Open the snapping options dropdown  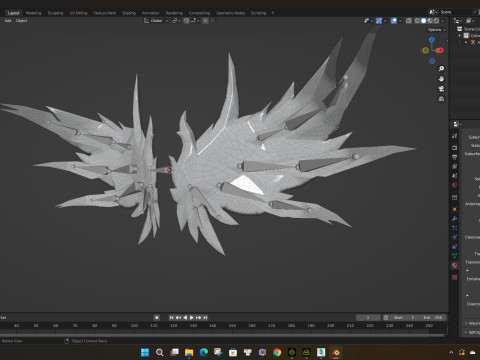pos(195,21)
